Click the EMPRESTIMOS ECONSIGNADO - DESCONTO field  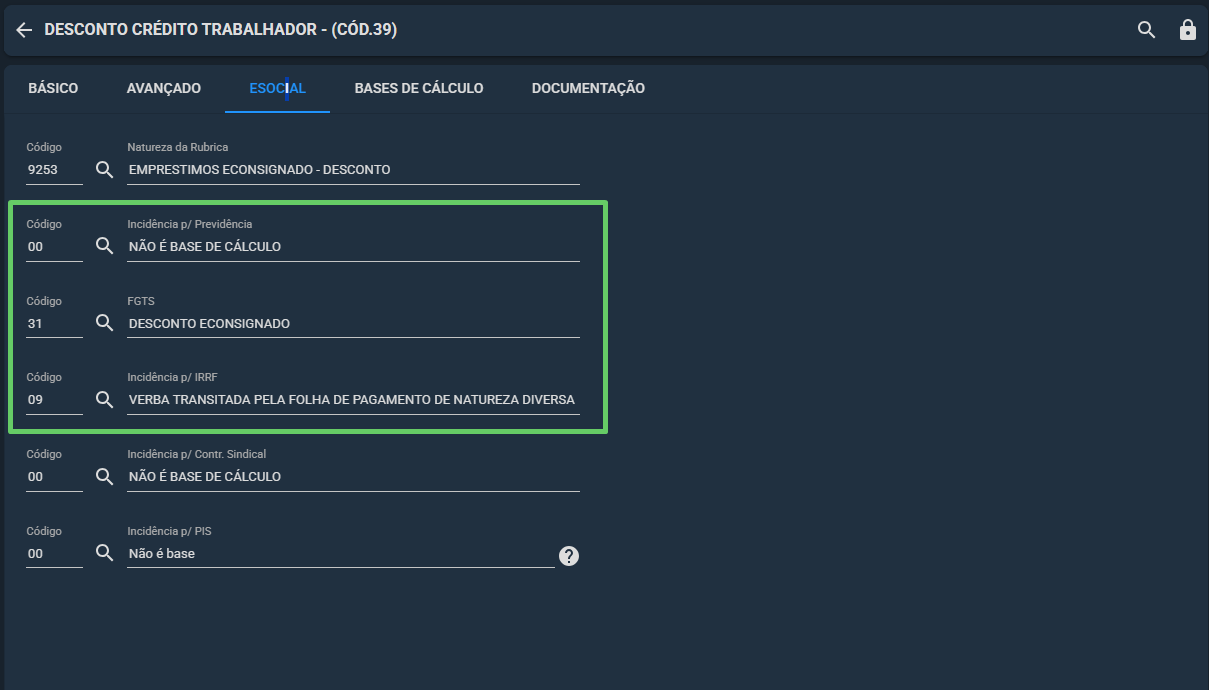[x=354, y=170]
